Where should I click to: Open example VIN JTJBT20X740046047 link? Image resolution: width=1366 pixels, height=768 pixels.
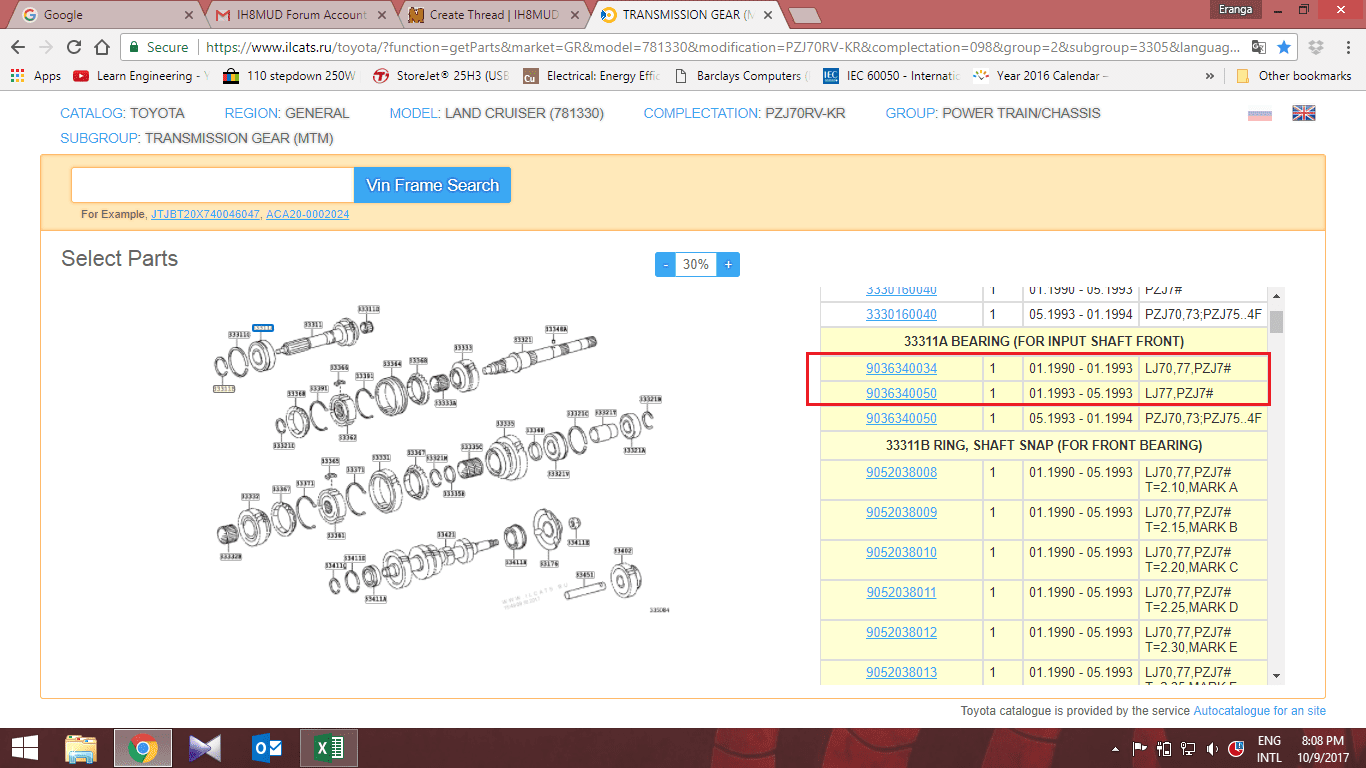[205, 214]
